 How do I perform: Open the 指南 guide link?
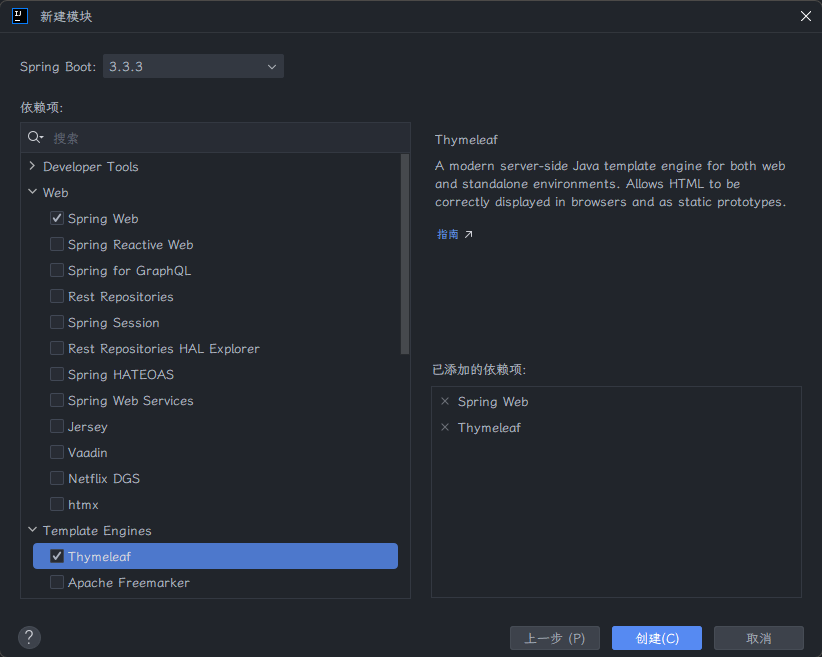pos(448,234)
